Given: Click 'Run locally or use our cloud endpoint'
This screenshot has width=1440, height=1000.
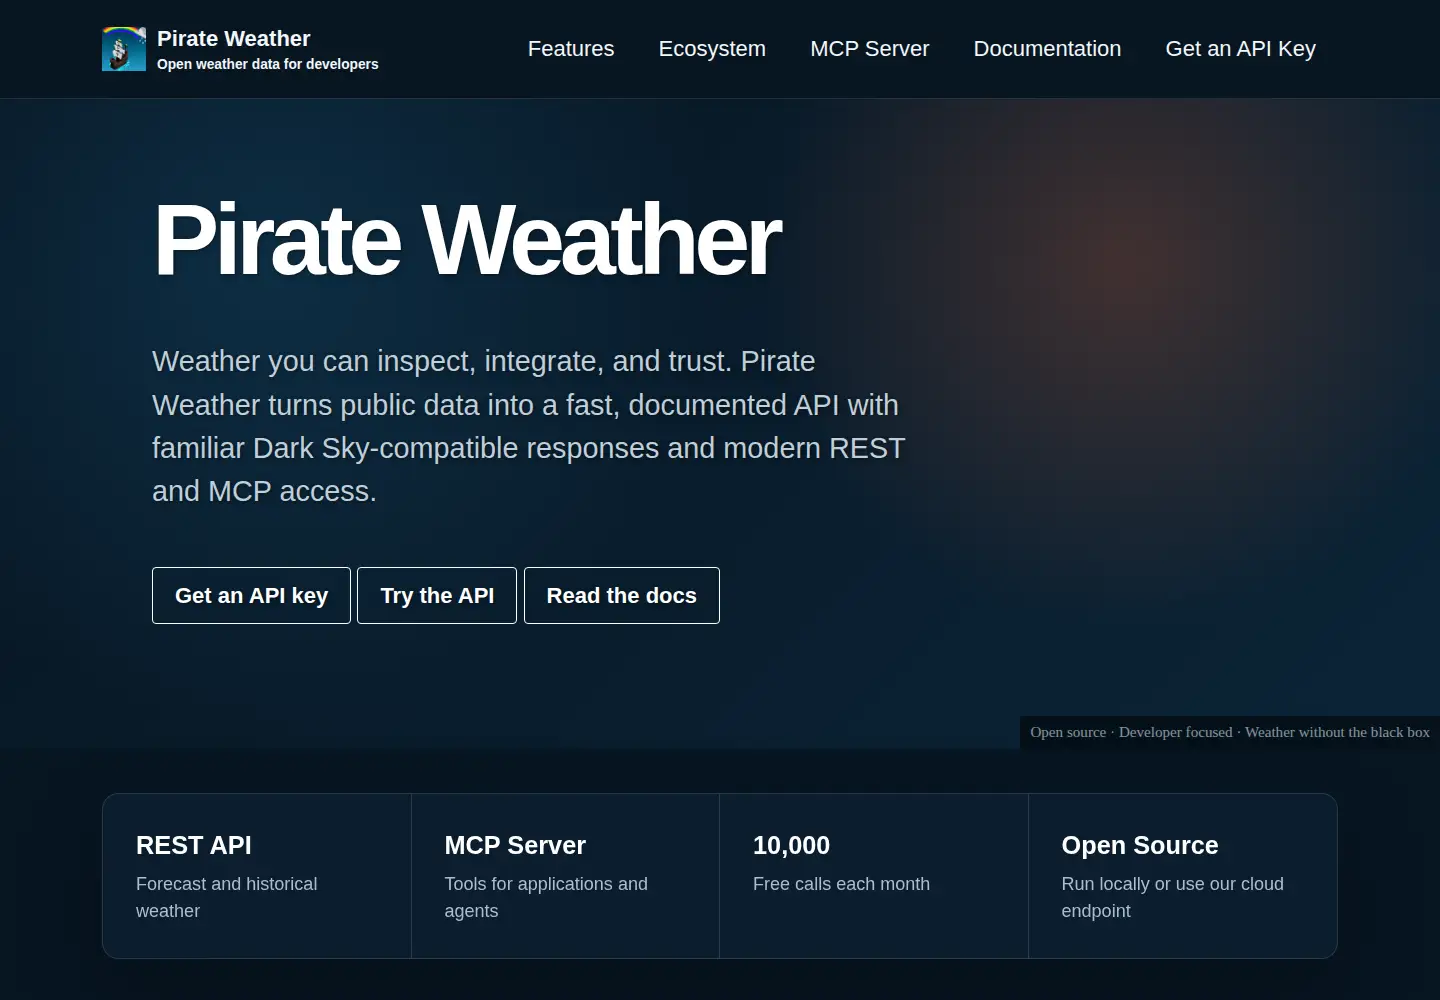Looking at the screenshot, I should pyautogui.click(x=1173, y=897).
